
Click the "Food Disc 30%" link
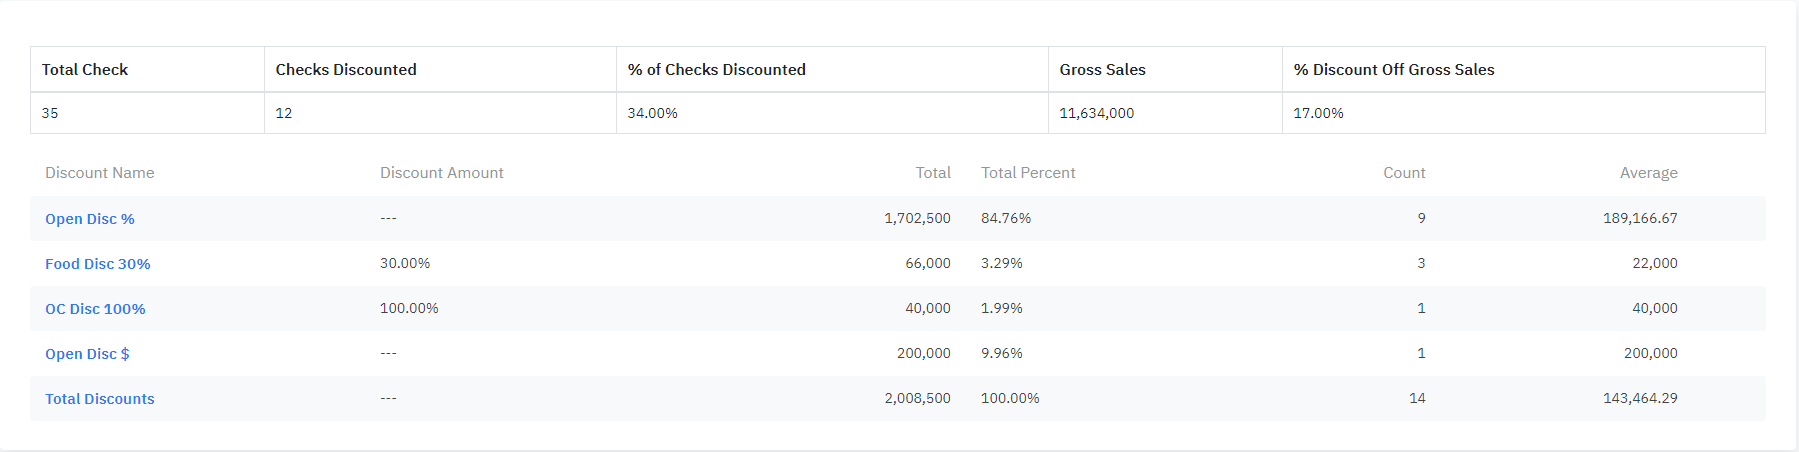[98, 264]
